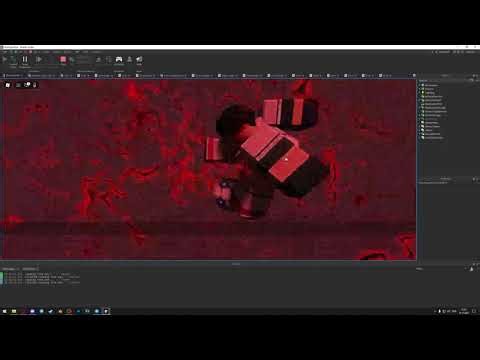Pause the running playtest
The width and height of the screenshot is (480, 360).
pos(25,60)
